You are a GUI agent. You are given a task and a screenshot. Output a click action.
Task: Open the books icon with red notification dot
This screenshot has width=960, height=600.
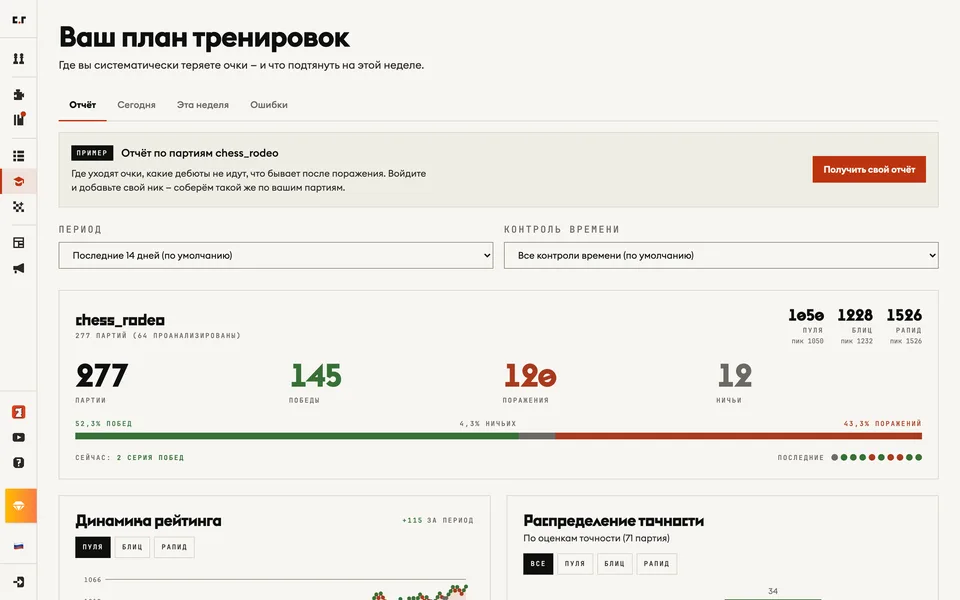[19, 119]
